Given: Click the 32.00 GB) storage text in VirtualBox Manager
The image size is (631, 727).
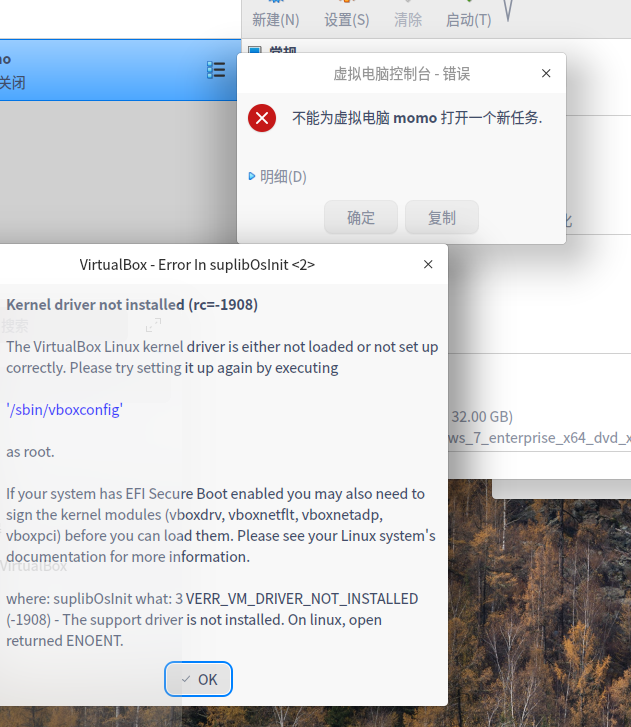Looking at the screenshot, I should 482,417.
